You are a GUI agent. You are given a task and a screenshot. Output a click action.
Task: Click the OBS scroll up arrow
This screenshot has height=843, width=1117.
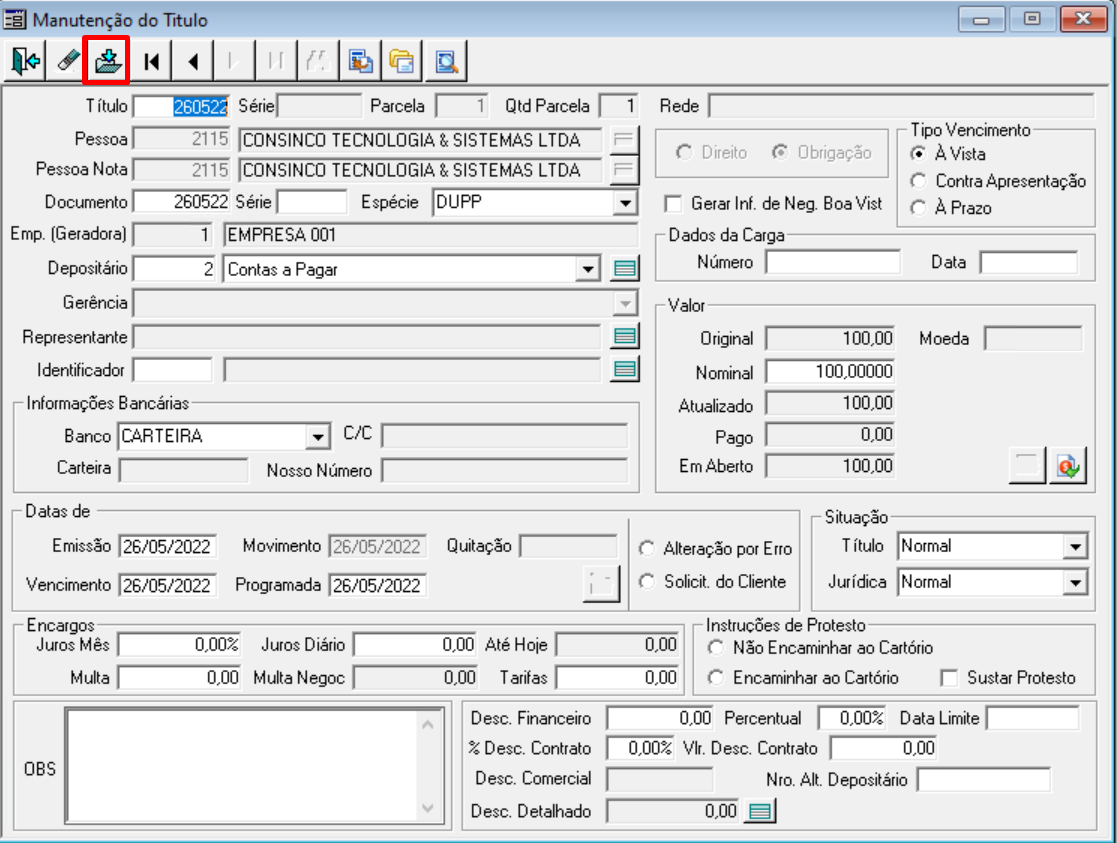(427, 725)
